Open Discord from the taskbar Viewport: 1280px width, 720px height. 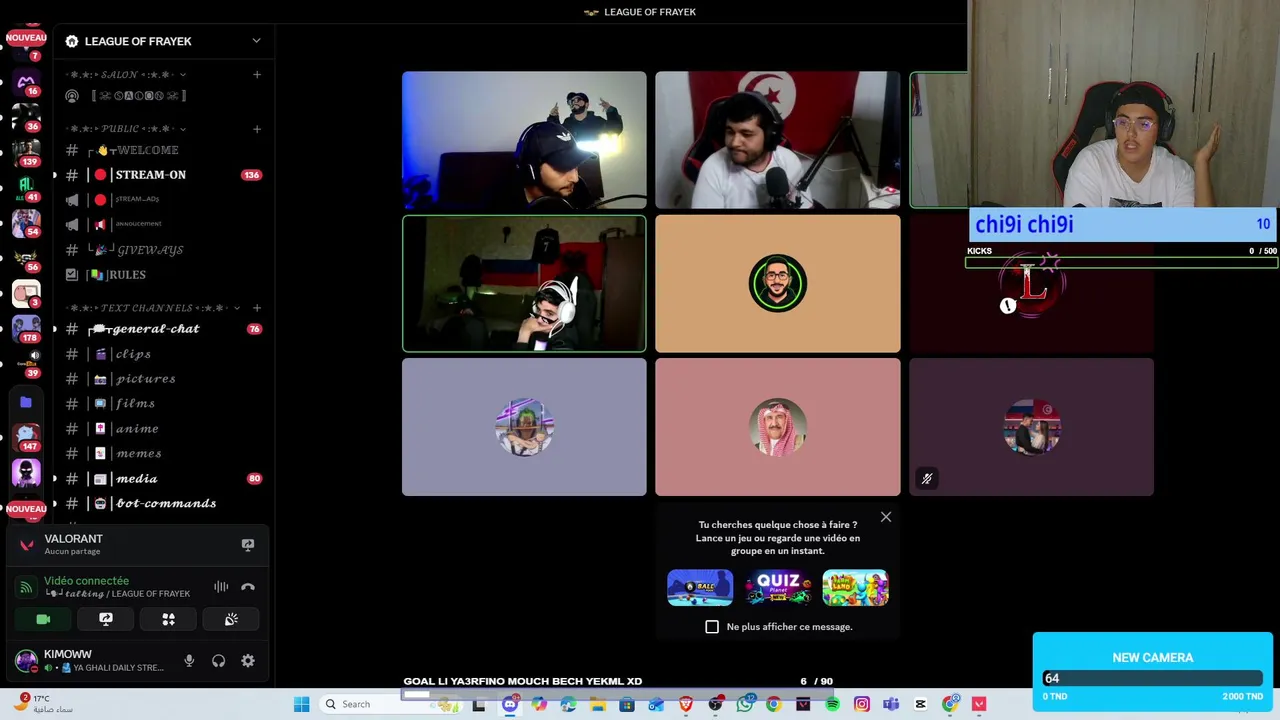pos(509,704)
